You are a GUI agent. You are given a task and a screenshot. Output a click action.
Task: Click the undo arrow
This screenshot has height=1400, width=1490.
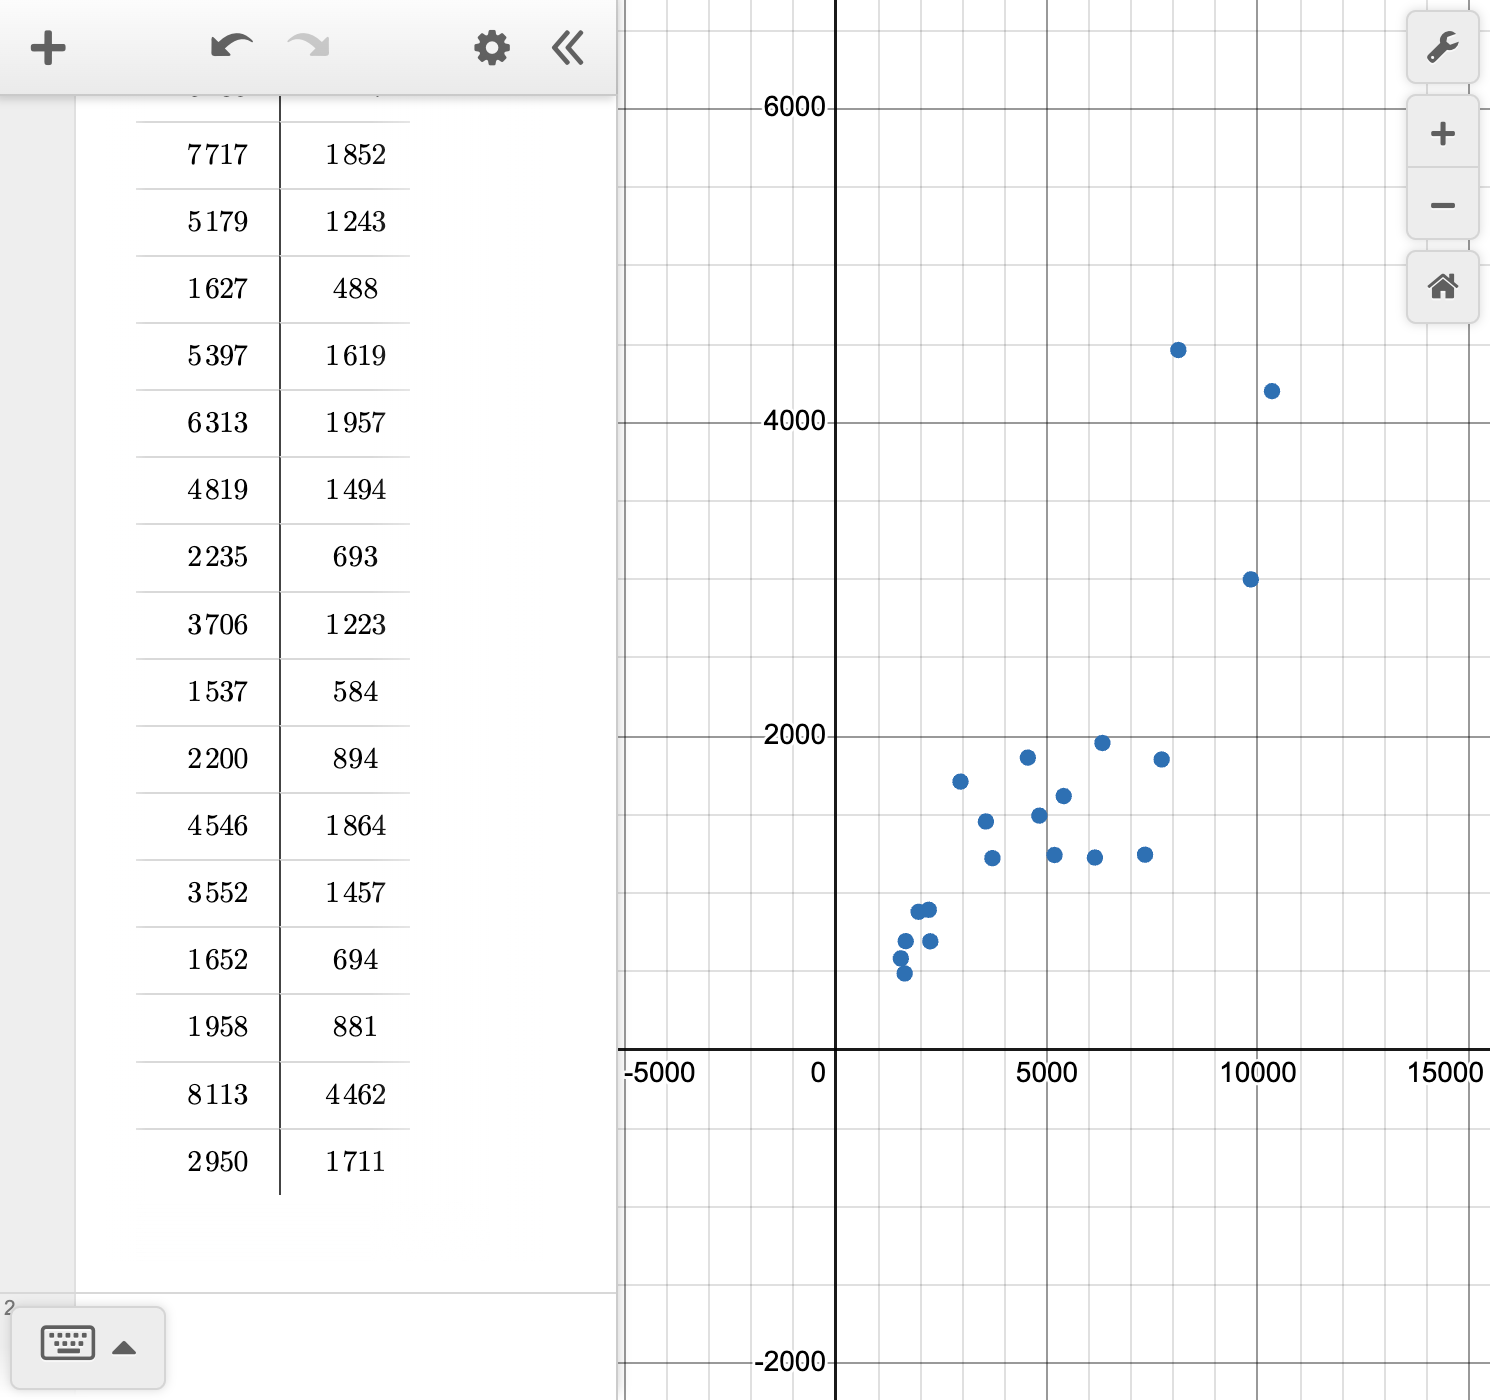point(230,47)
